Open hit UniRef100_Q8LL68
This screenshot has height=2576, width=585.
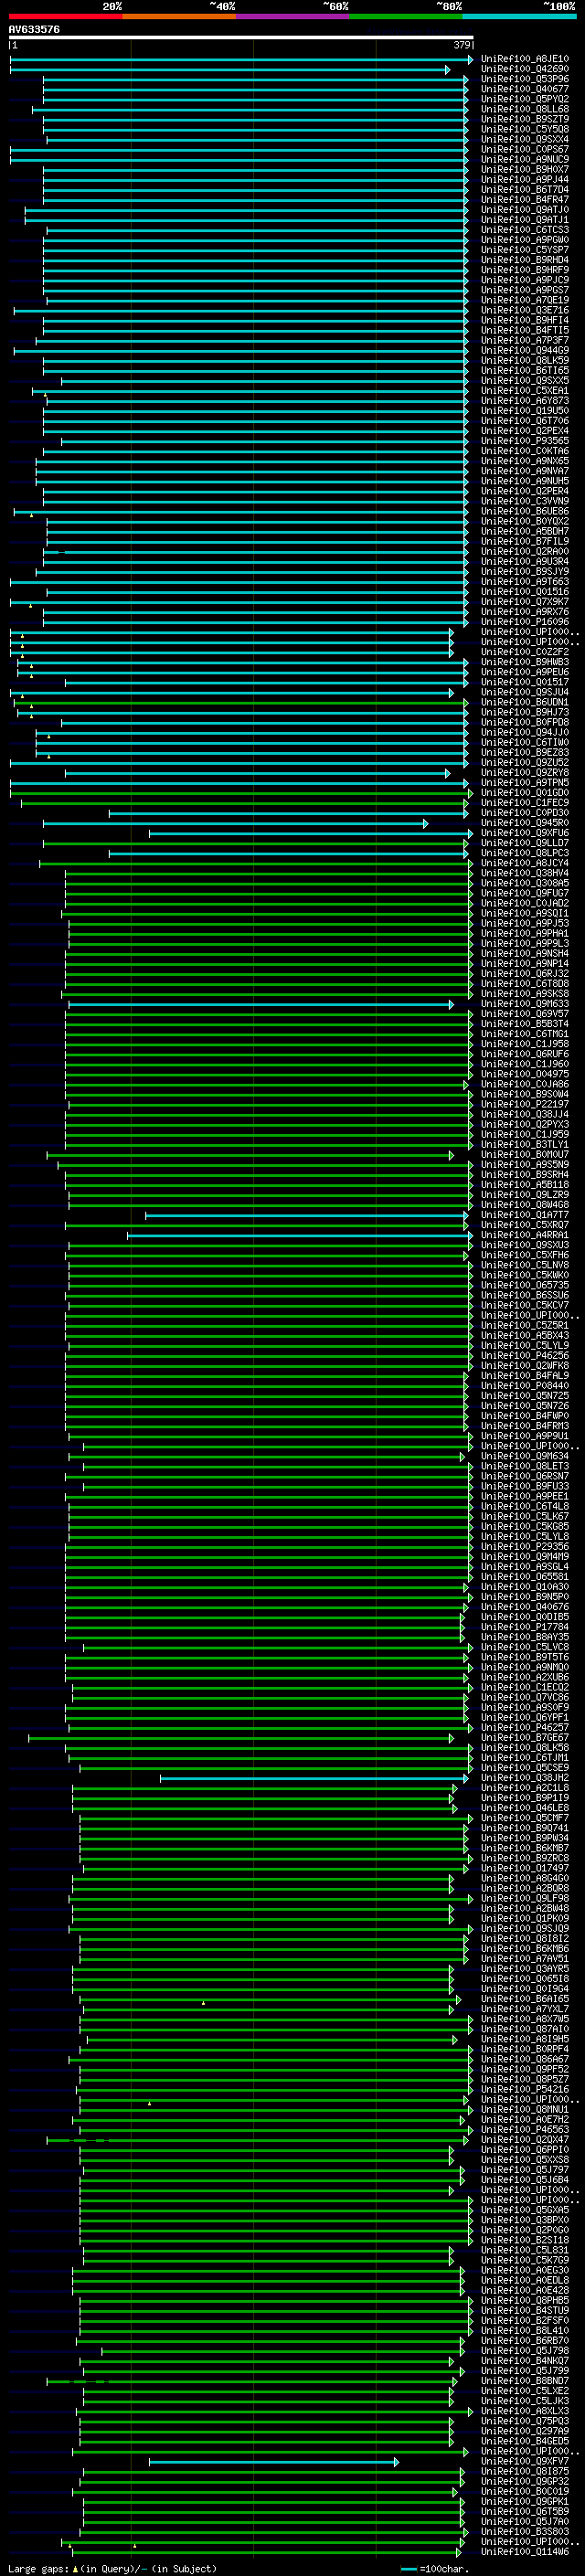(525, 109)
